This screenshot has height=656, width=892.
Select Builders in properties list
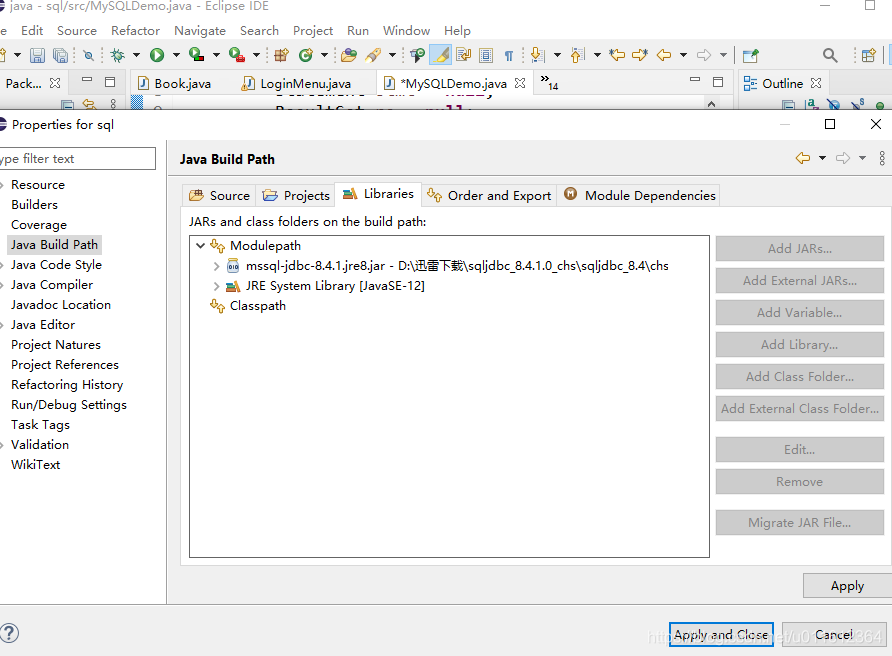pos(34,204)
